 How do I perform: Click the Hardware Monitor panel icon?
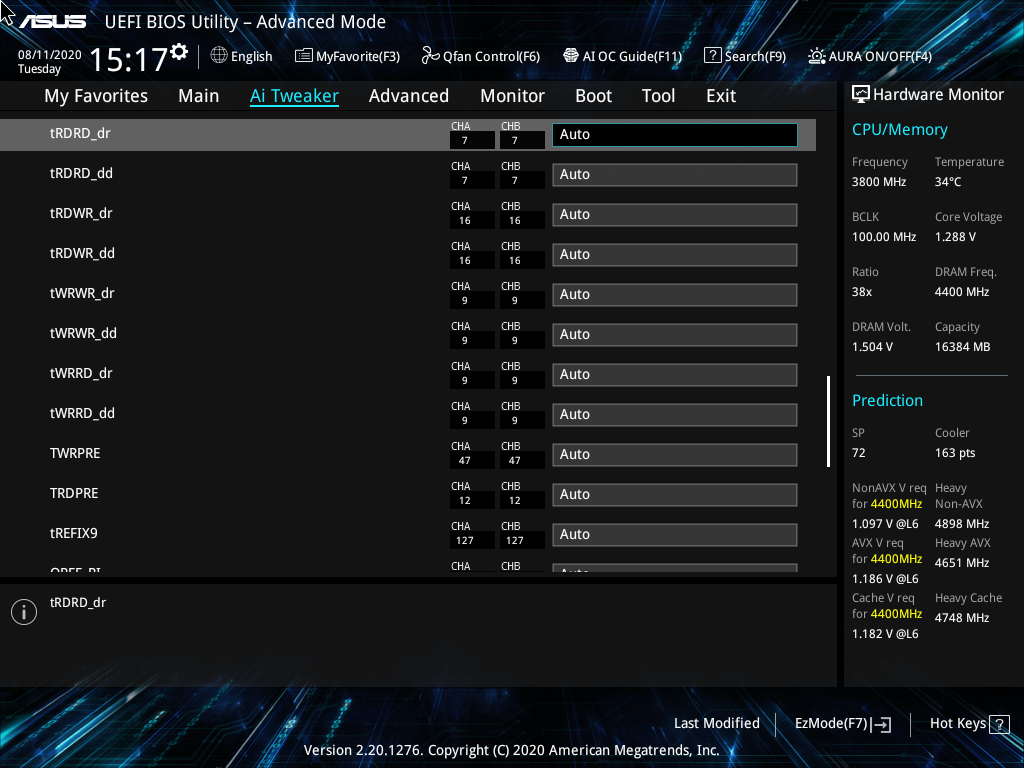pyautogui.click(x=860, y=94)
